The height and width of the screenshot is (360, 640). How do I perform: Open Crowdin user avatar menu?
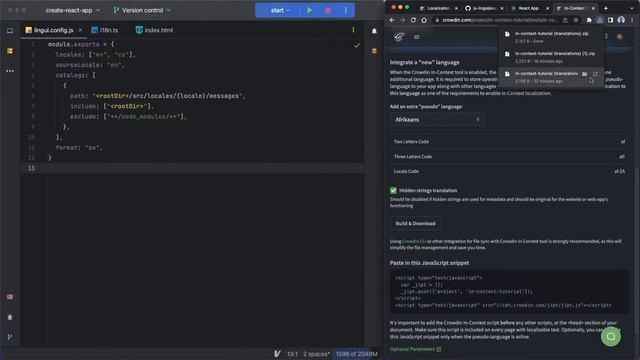tap(620, 37)
